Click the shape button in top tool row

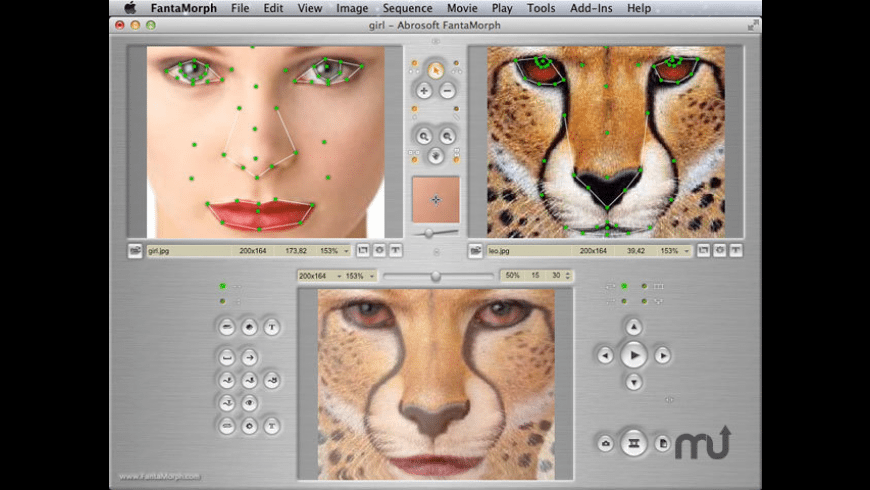pyautogui.click(x=249, y=327)
